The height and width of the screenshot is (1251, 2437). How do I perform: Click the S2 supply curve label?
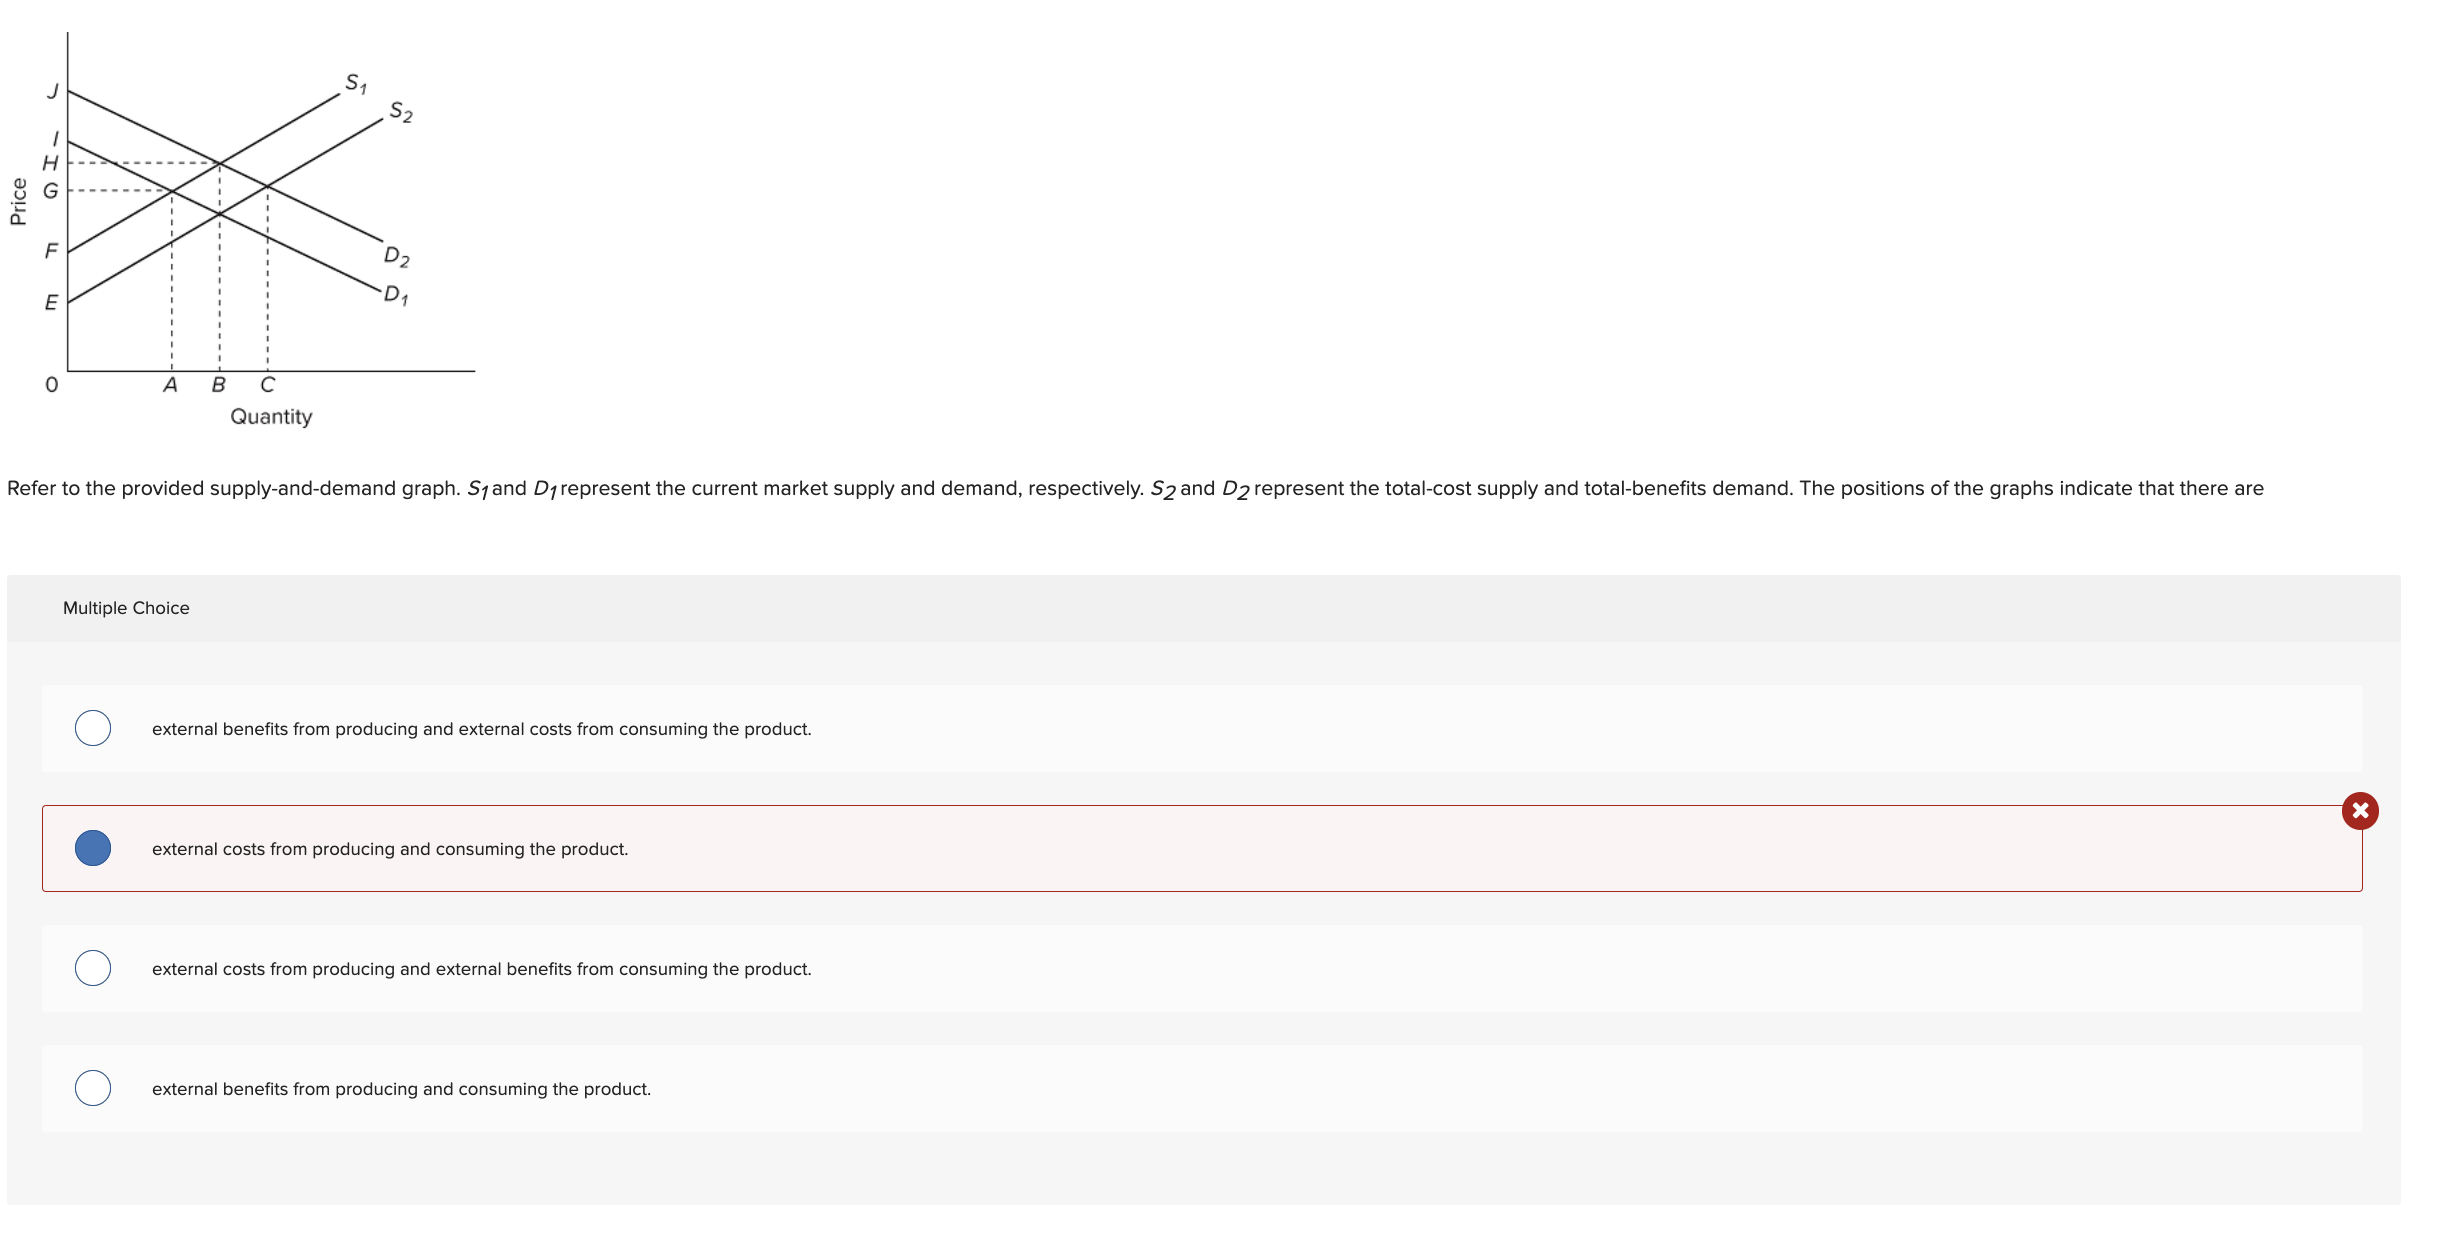point(400,111)
